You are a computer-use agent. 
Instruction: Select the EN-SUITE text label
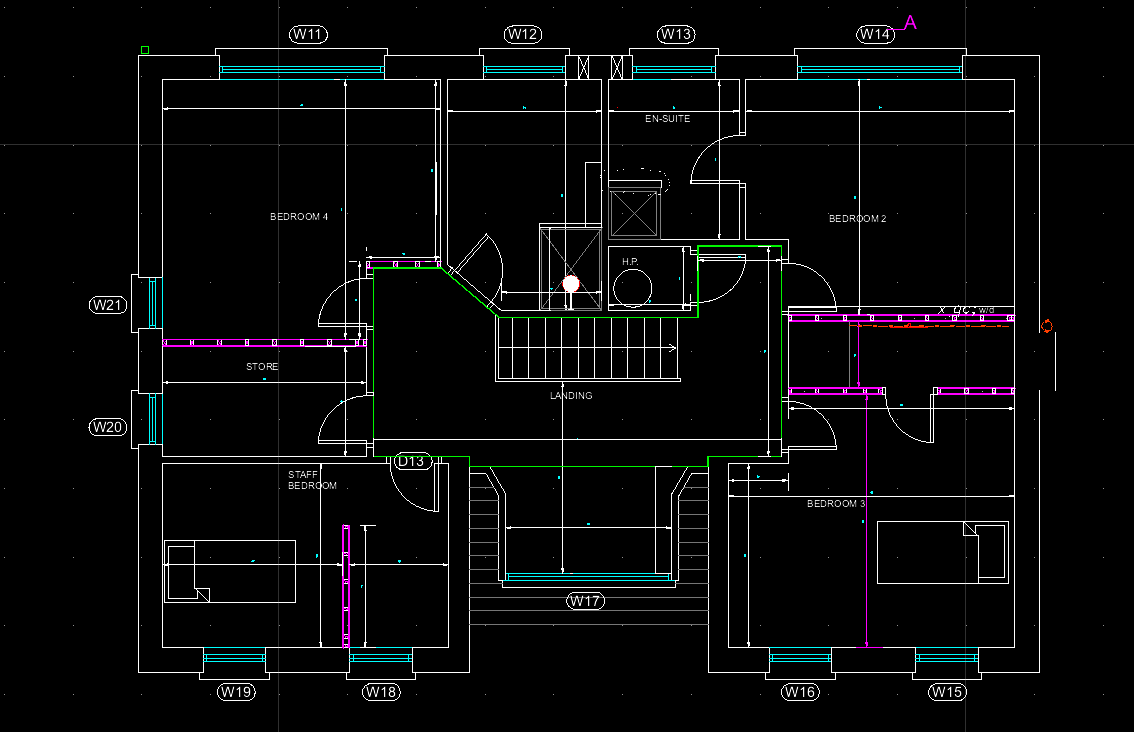667,119
